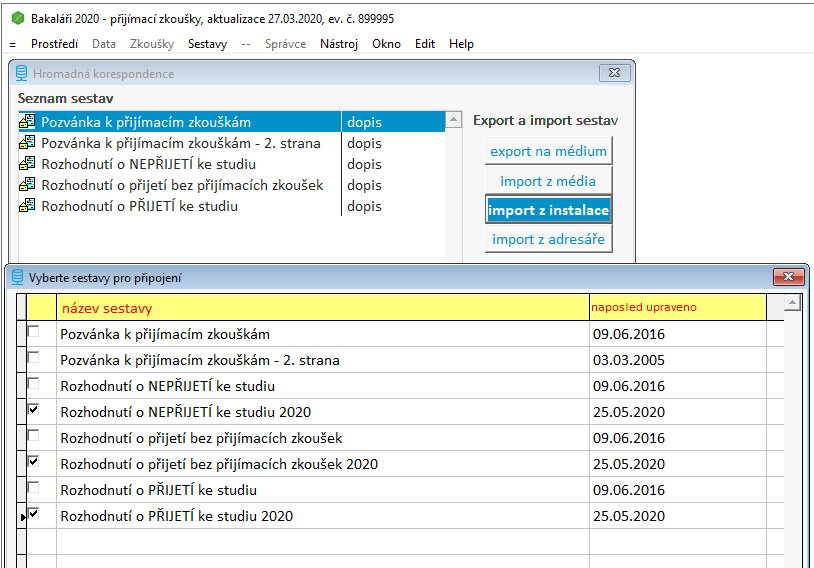Viewport: 814px width, 568px height.
Task: Sort by the naposled upraveno column header
Action: click(676, 307)
